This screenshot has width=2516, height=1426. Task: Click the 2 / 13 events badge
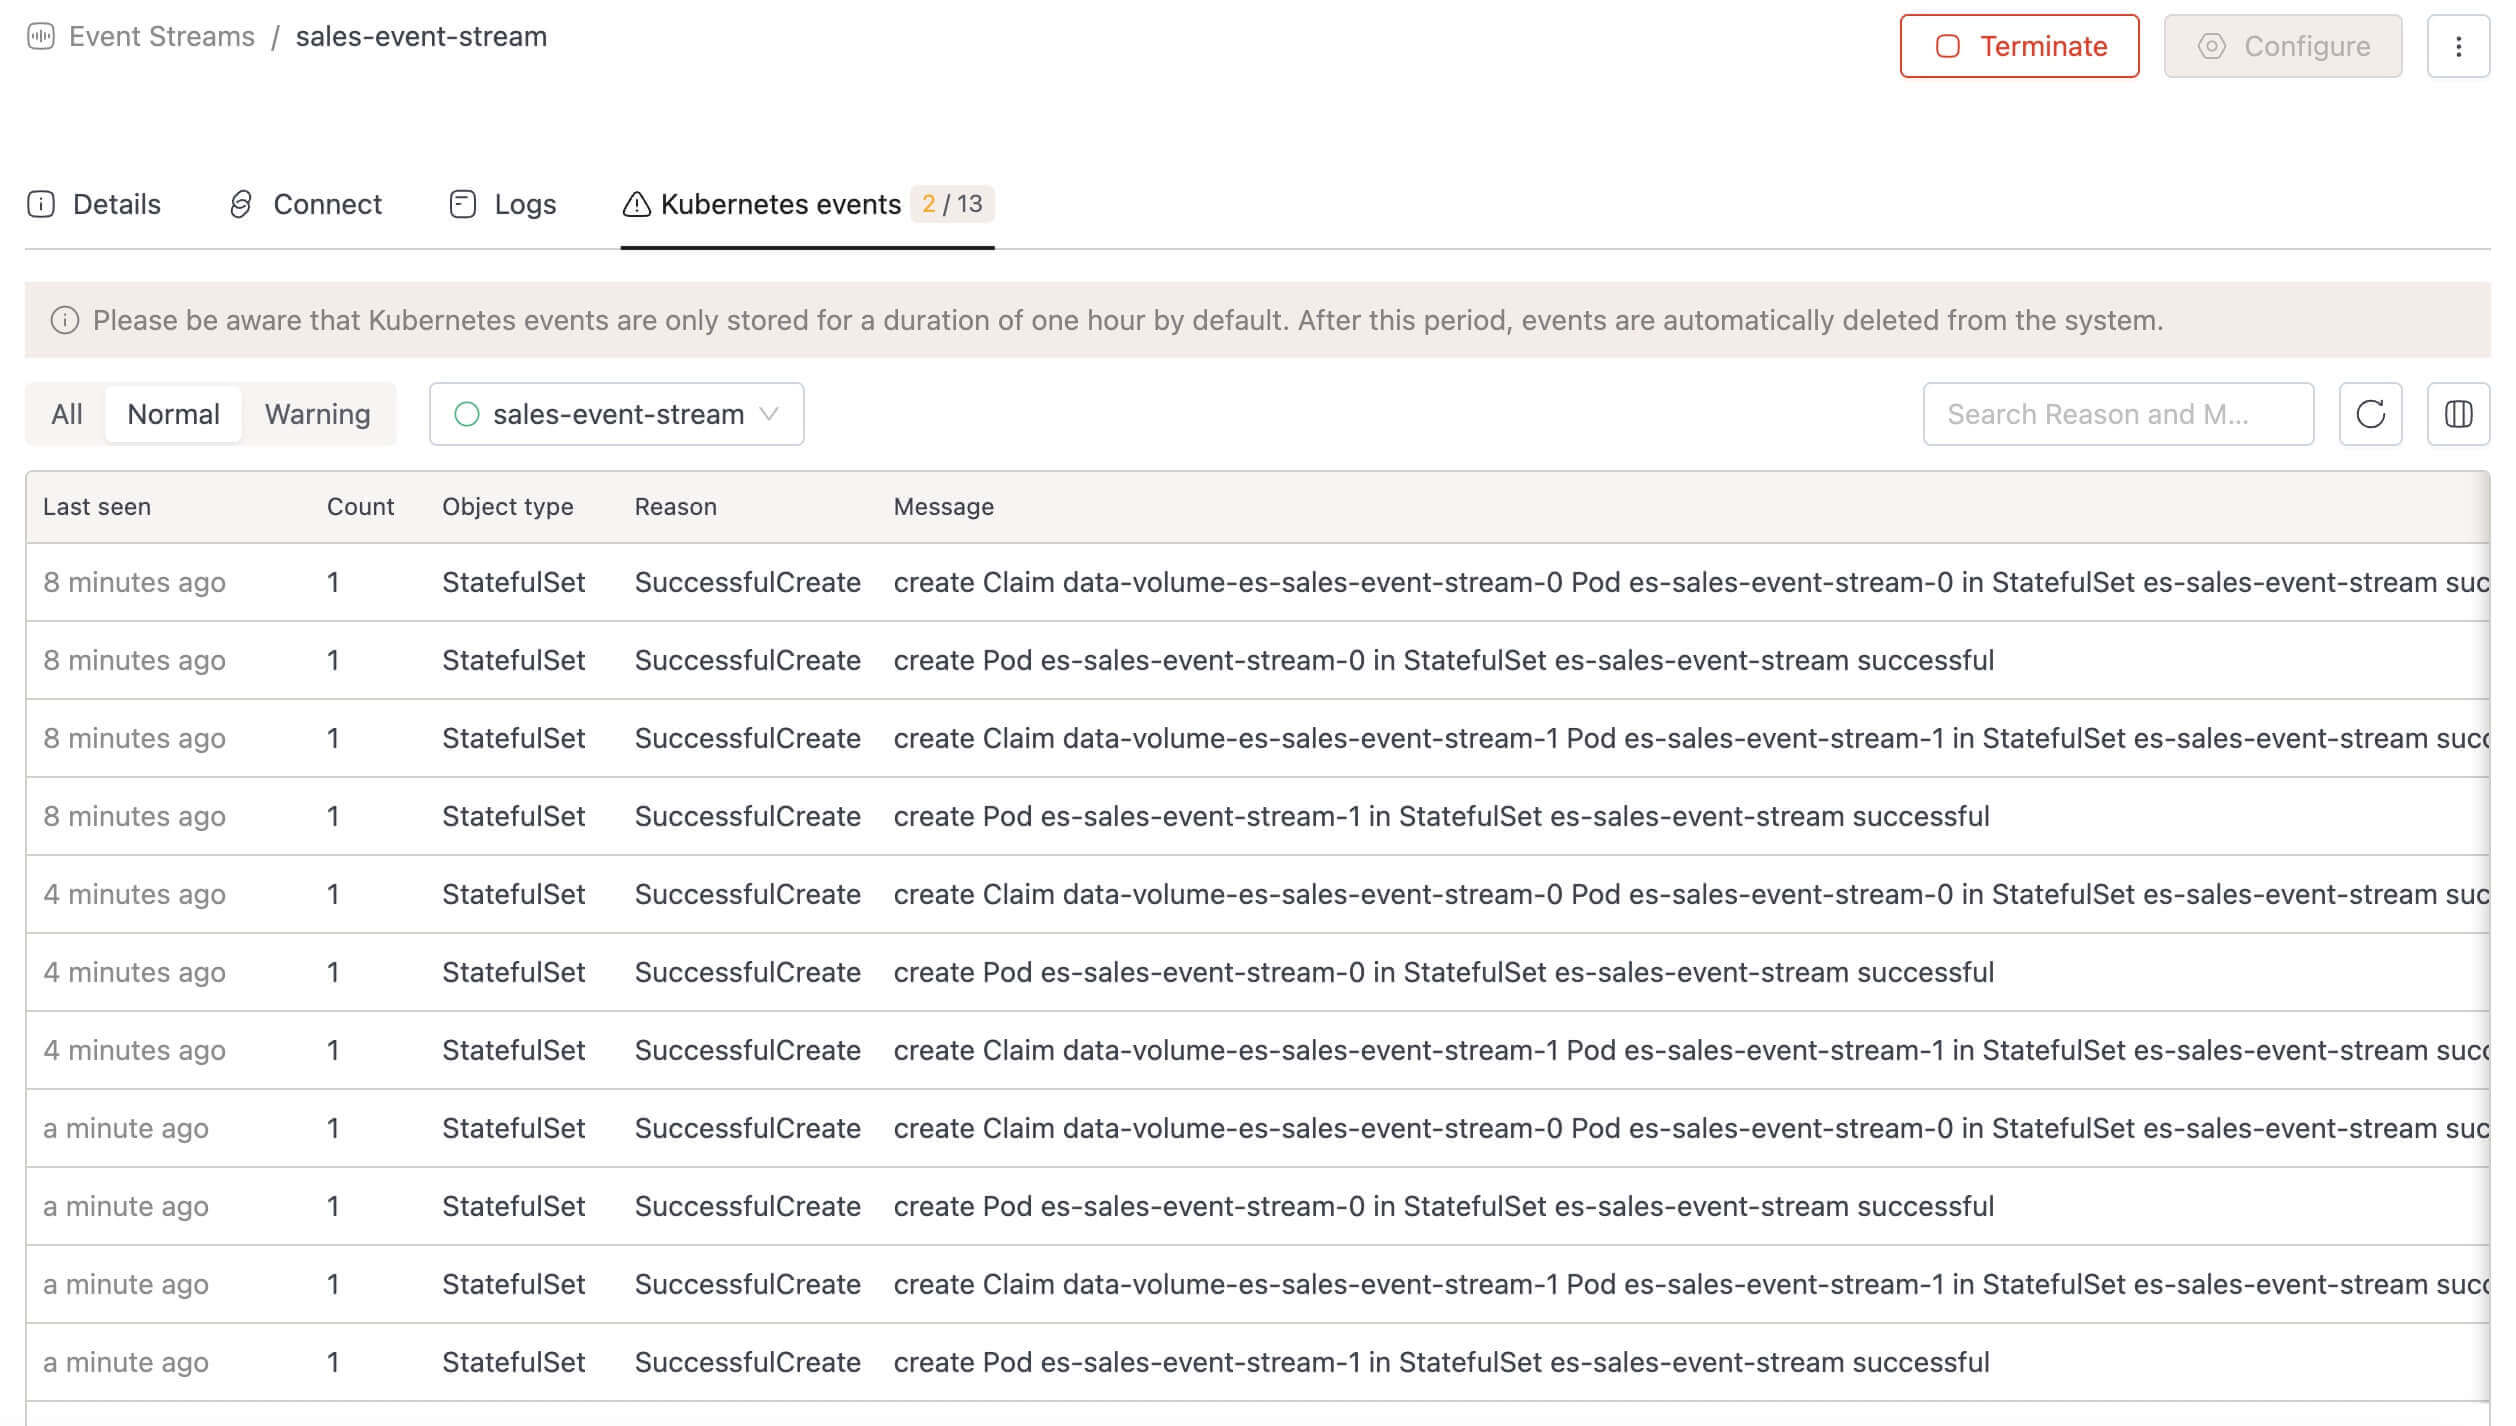[x=952, y=204]
